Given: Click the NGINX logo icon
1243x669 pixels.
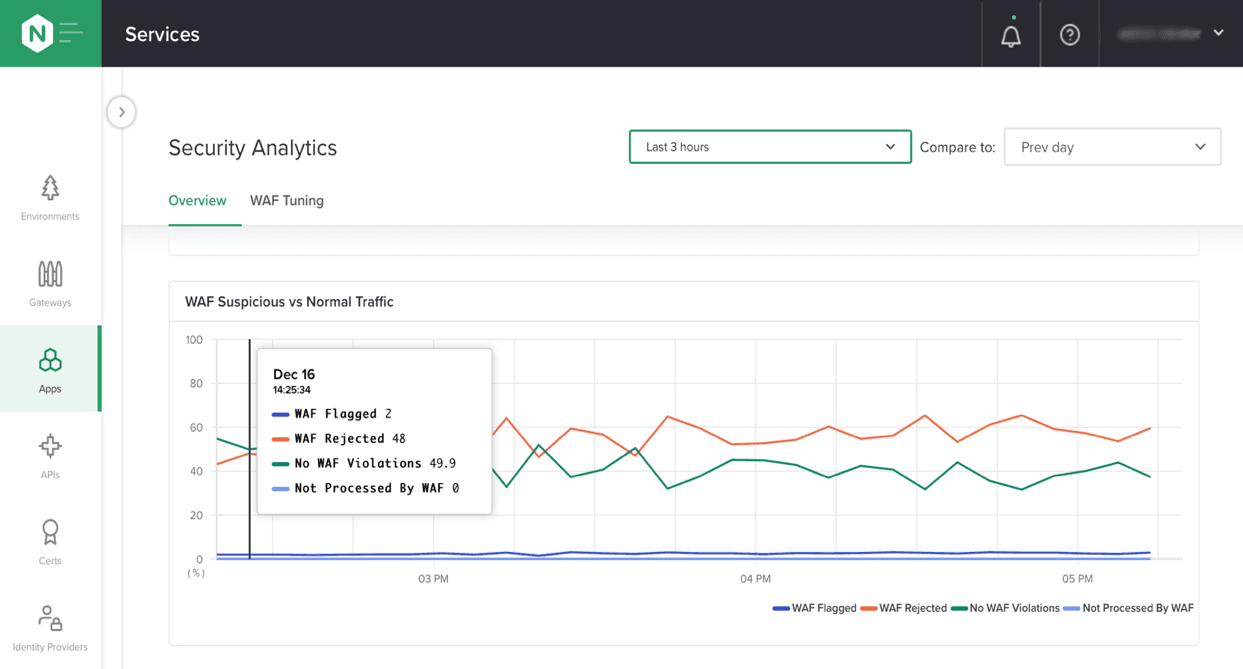Looking at the screenshot, I should tap(37, 34).
